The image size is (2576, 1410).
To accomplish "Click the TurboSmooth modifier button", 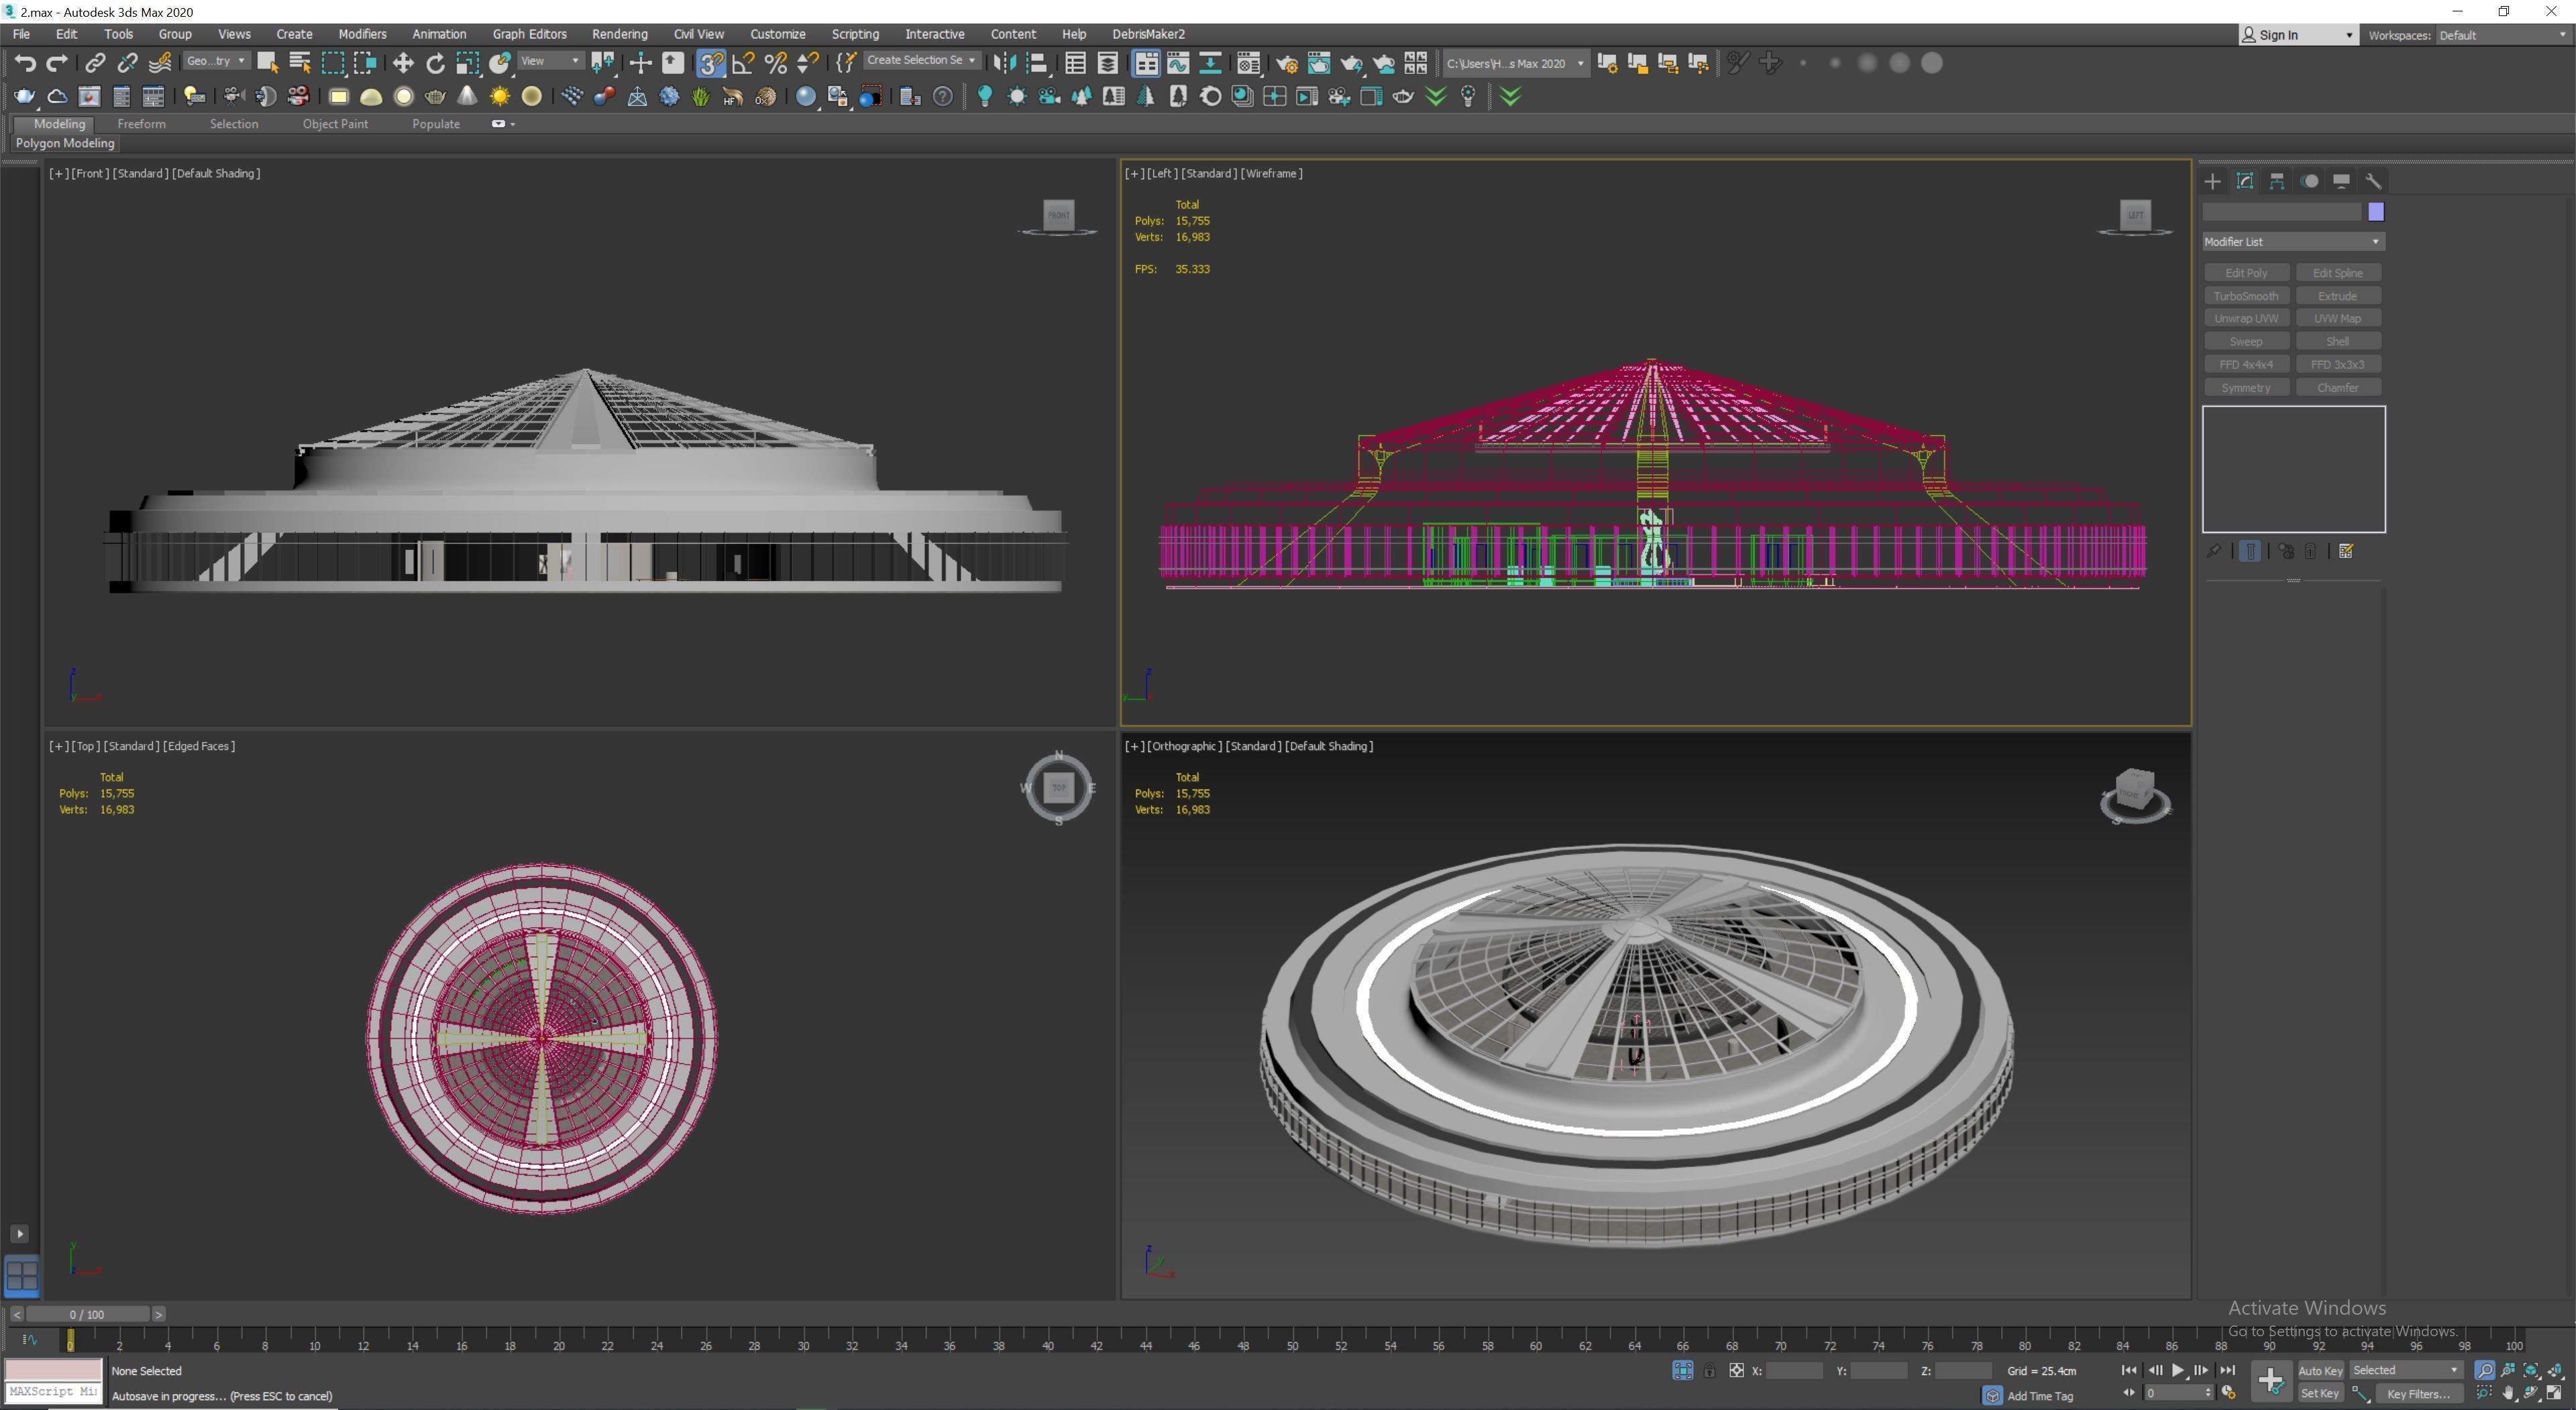I will [2245, 296].
